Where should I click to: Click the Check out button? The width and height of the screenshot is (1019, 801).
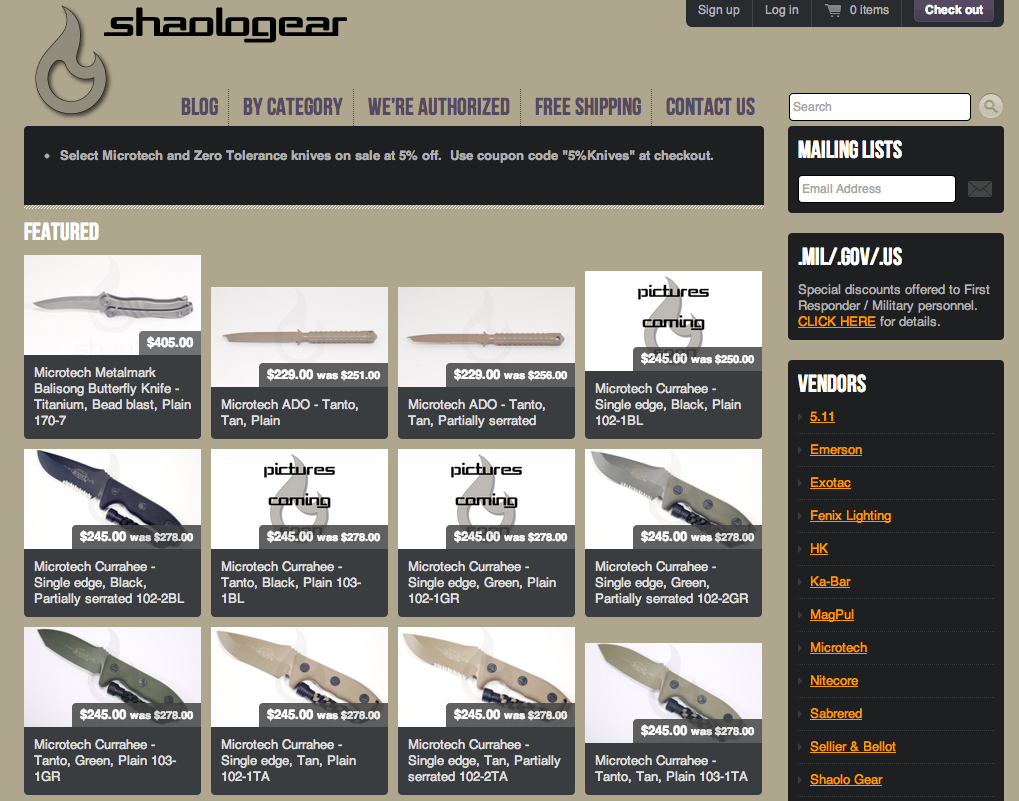point(953,10)
